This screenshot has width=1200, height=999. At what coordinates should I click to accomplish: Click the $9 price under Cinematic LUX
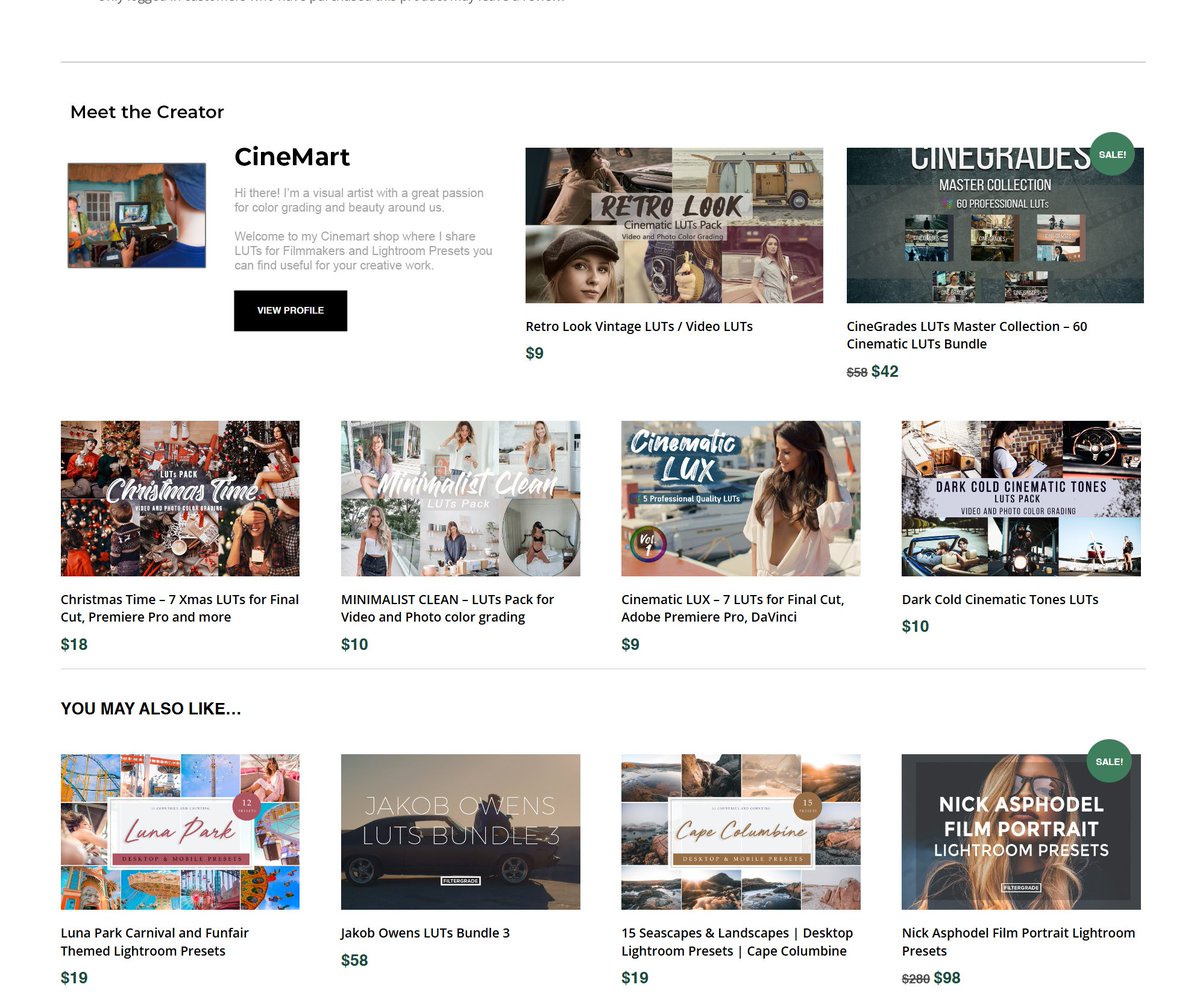631,644
